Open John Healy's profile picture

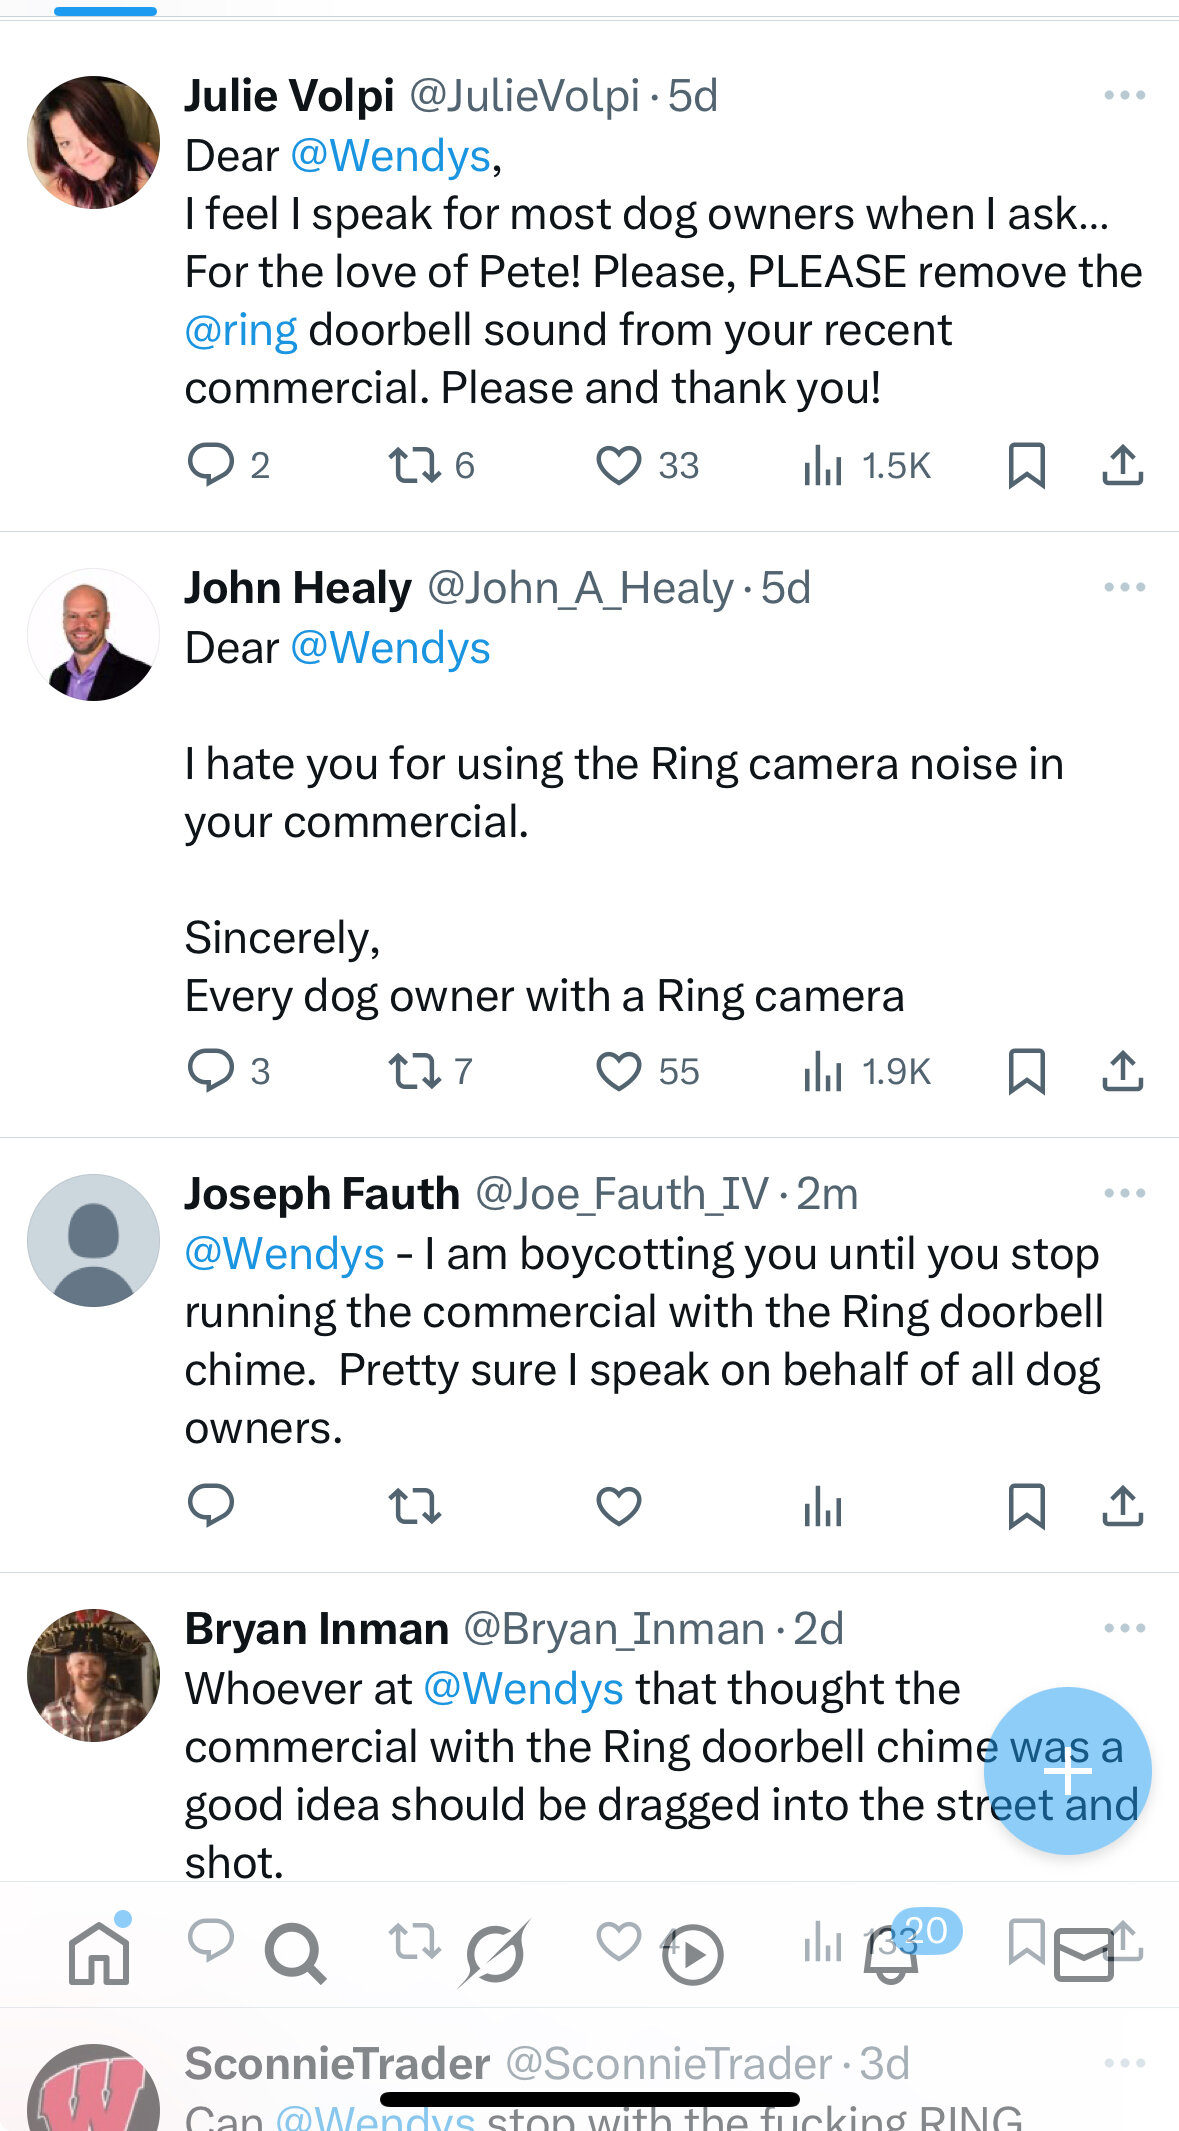click(x=93, y=635)
